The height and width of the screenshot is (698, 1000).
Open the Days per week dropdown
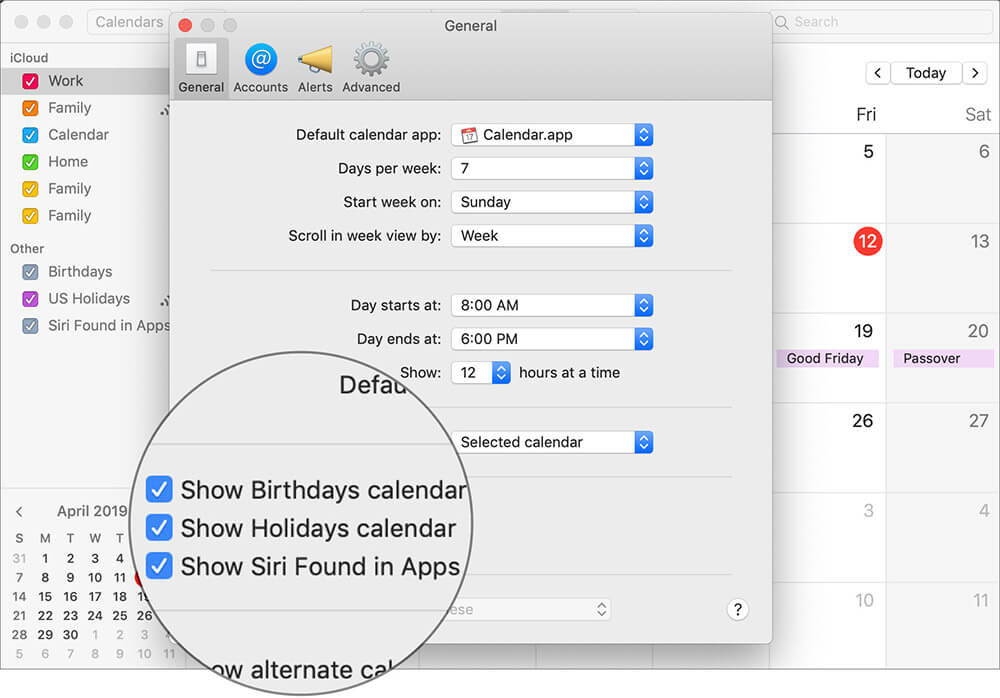(643, 168)
